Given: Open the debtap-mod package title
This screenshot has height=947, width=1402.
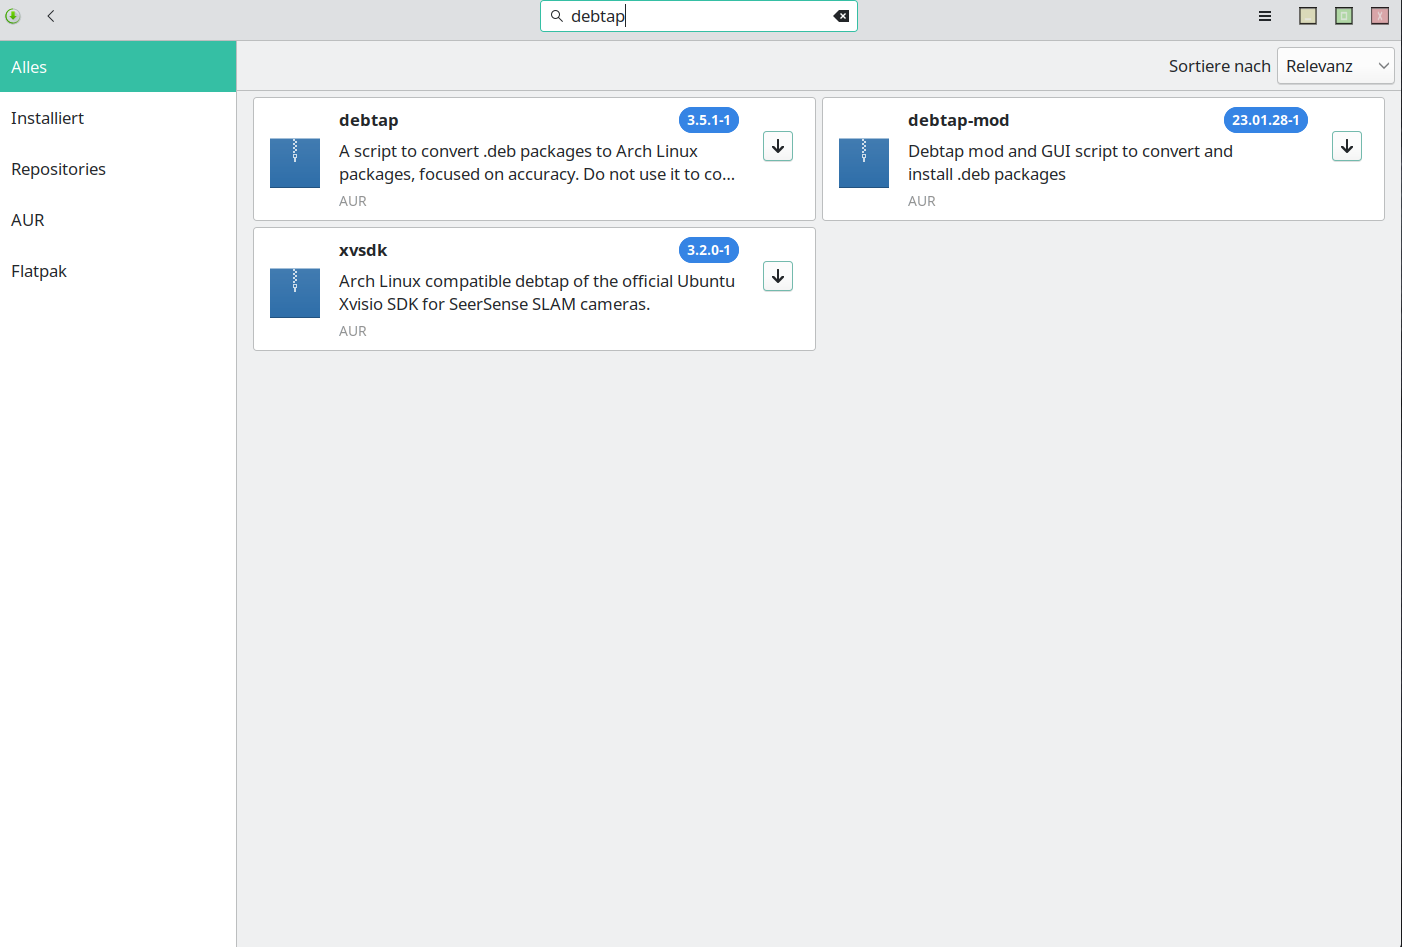Looking at the screenshot, I should 958,120.
